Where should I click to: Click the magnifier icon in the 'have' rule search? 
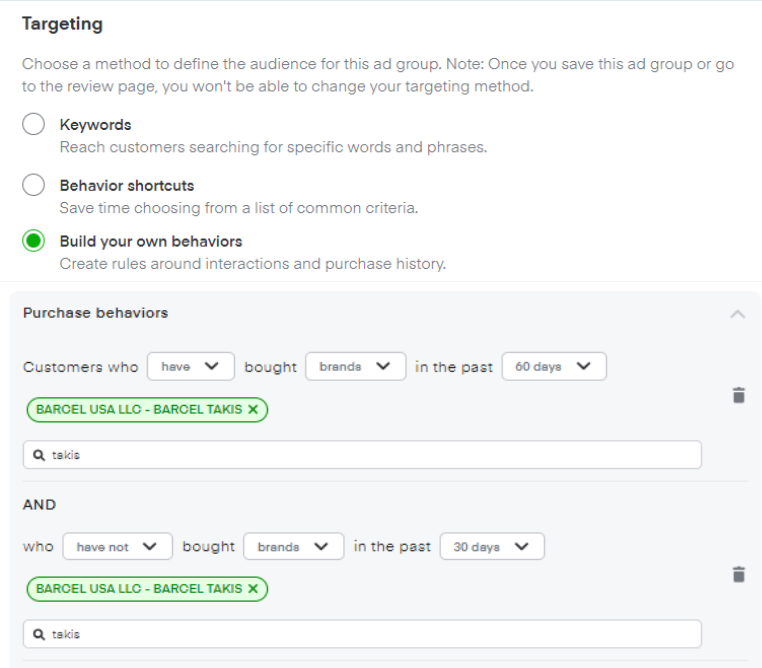pos(39,455)
